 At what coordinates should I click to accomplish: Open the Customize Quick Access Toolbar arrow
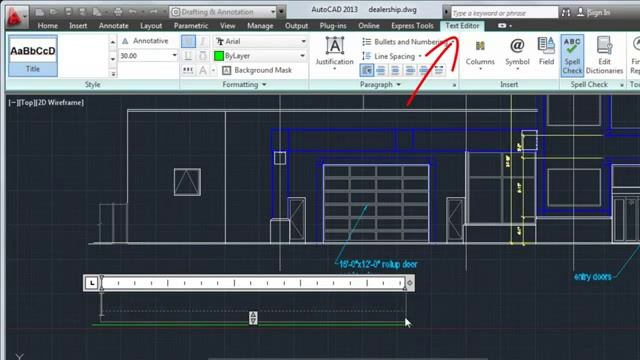(281, 12)
